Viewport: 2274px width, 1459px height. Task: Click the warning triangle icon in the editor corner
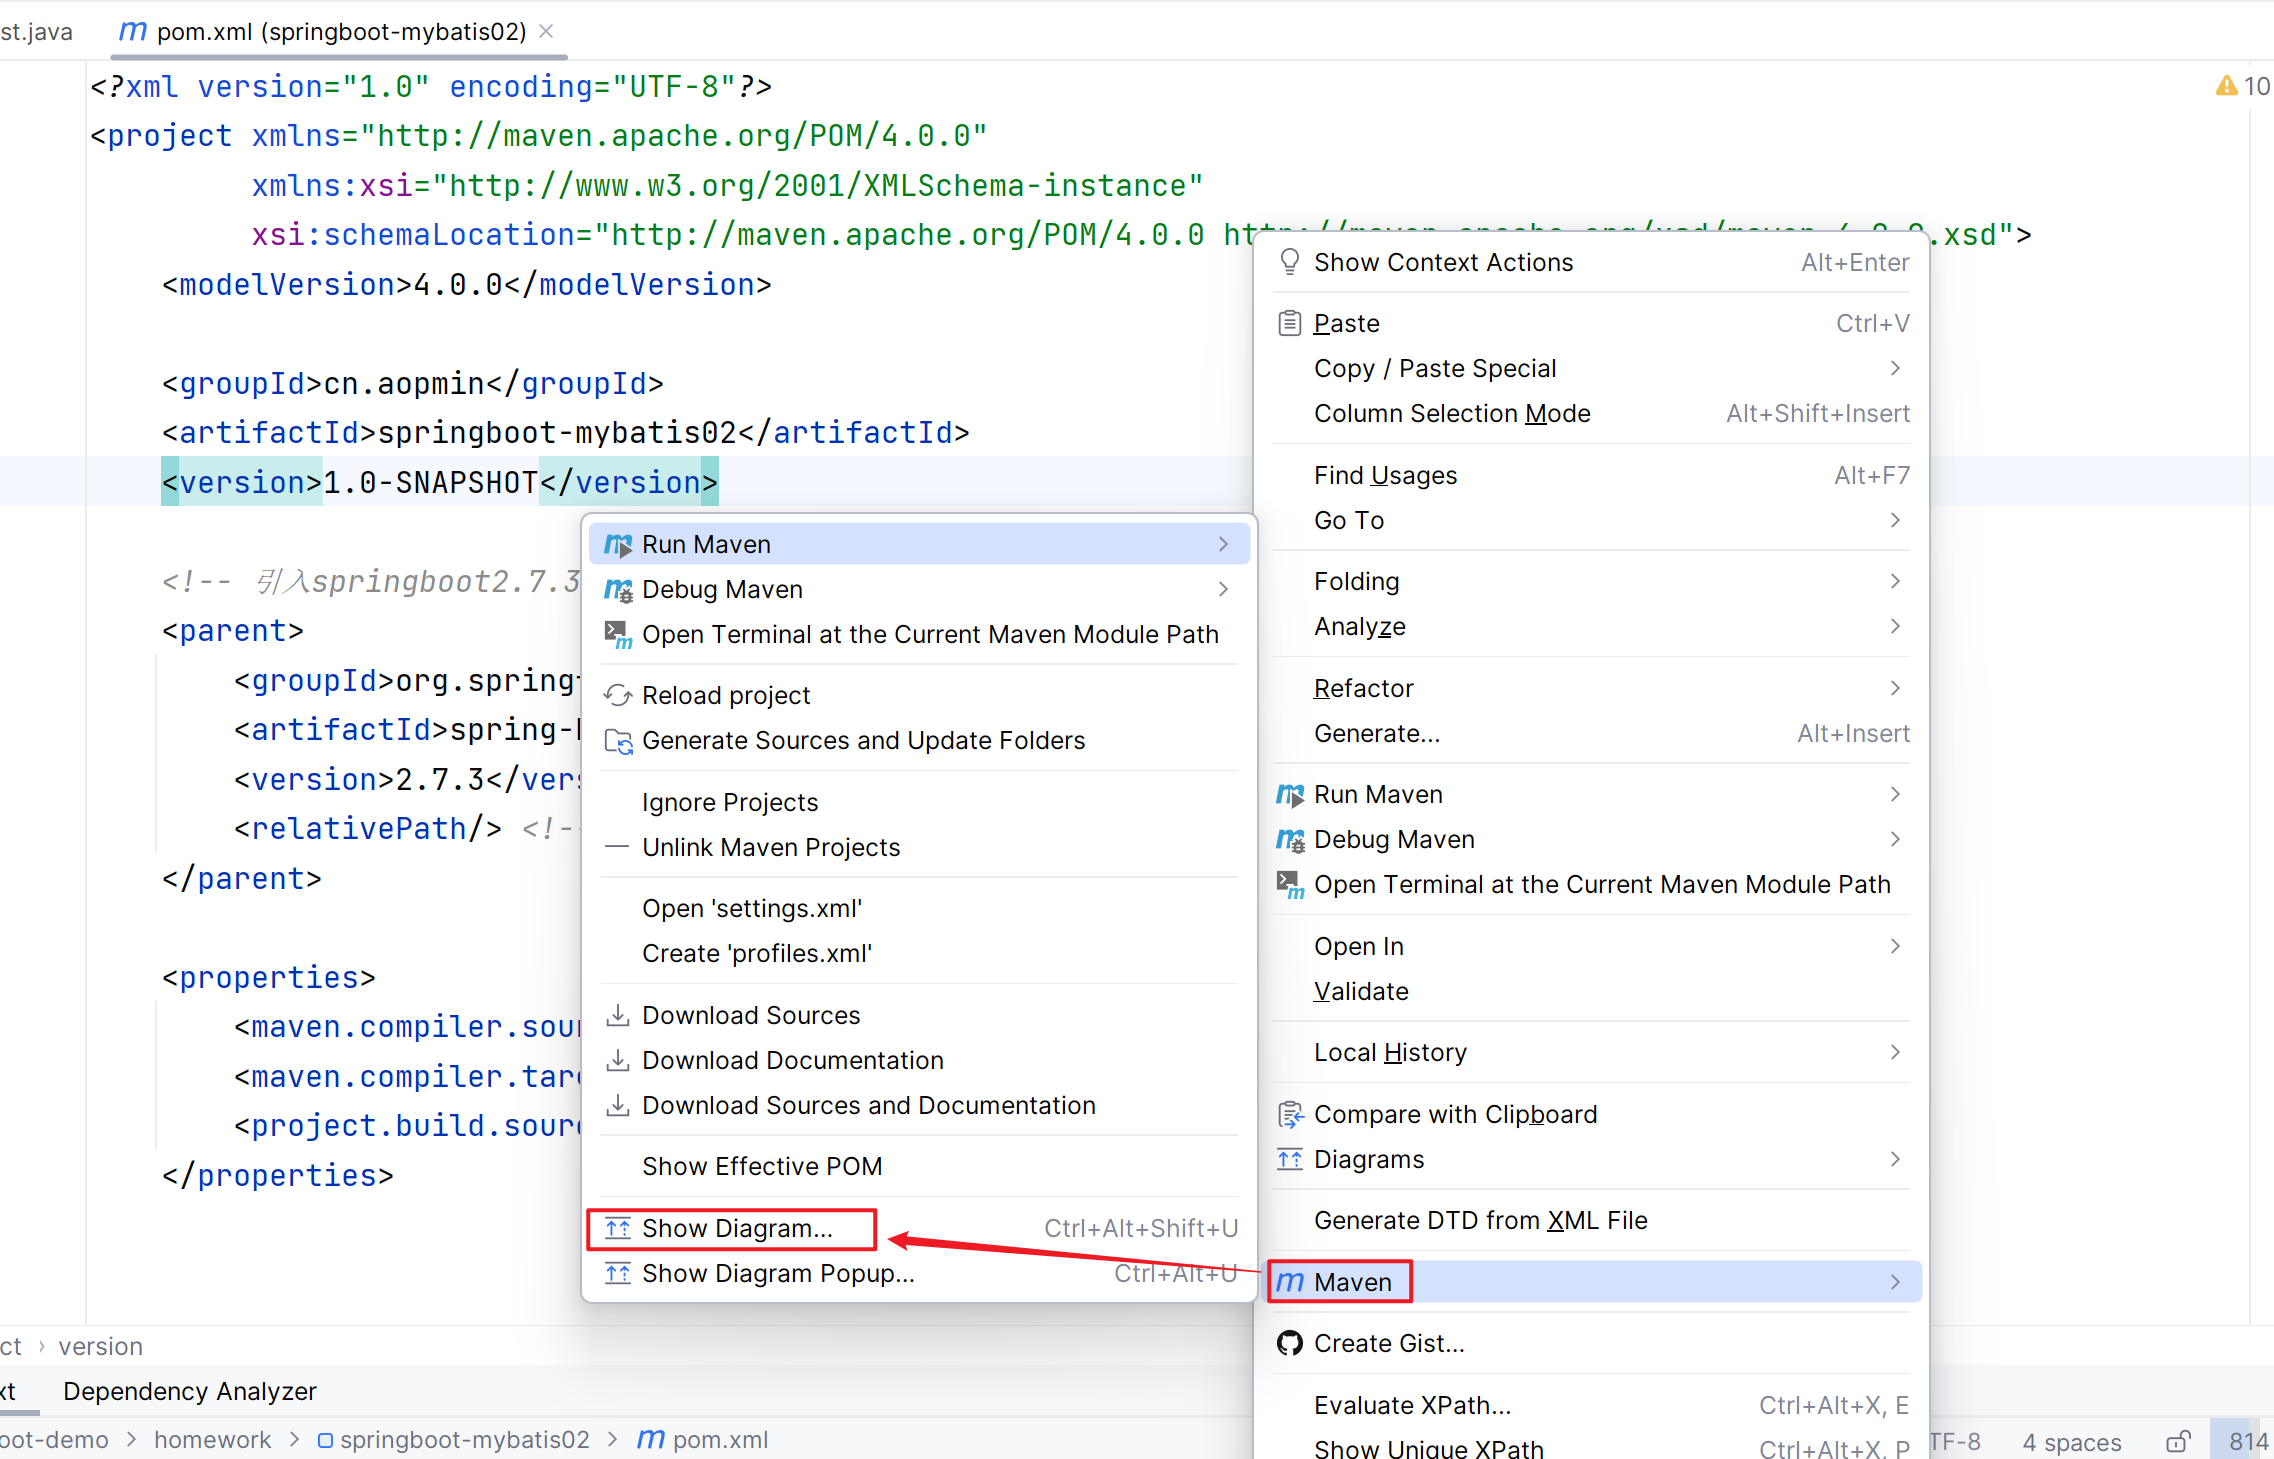coord(2227,87)
